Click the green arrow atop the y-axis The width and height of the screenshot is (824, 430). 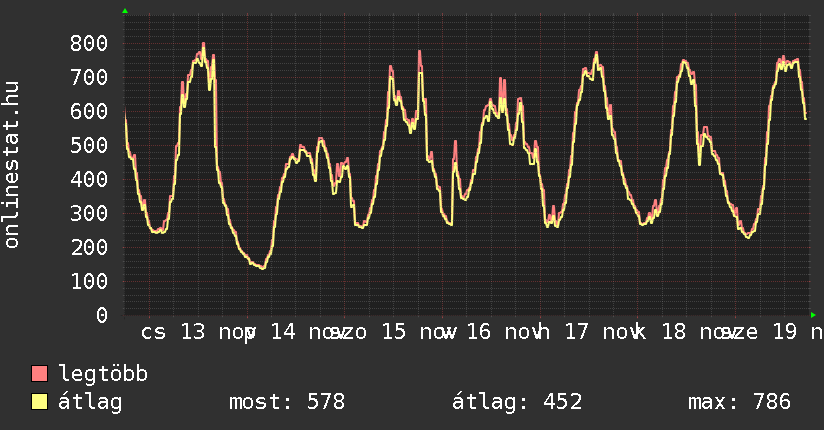click(x=124, y=11)
